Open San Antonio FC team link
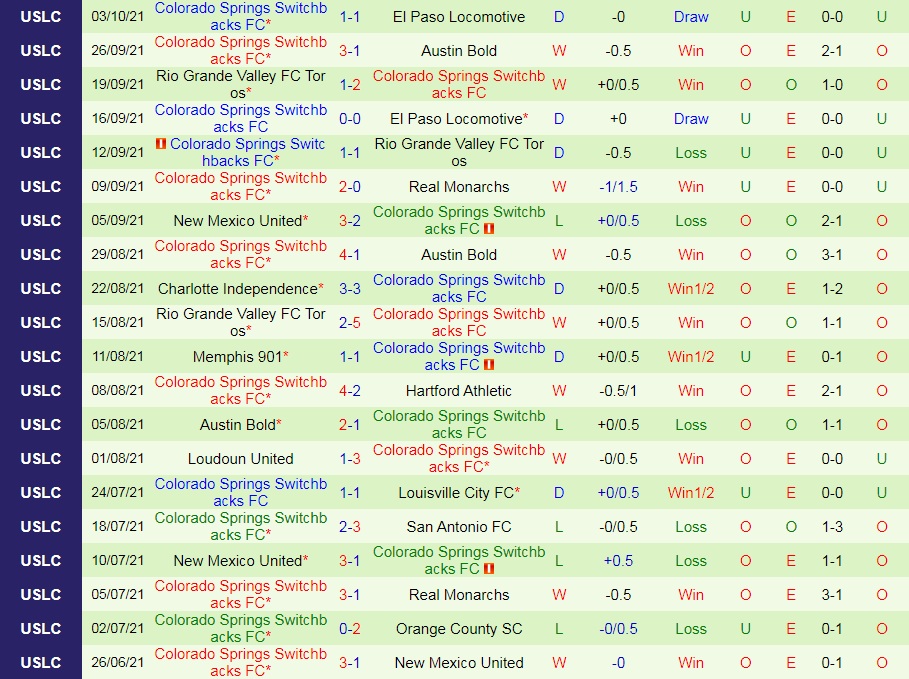909x679 pixels. pos(459,527)
